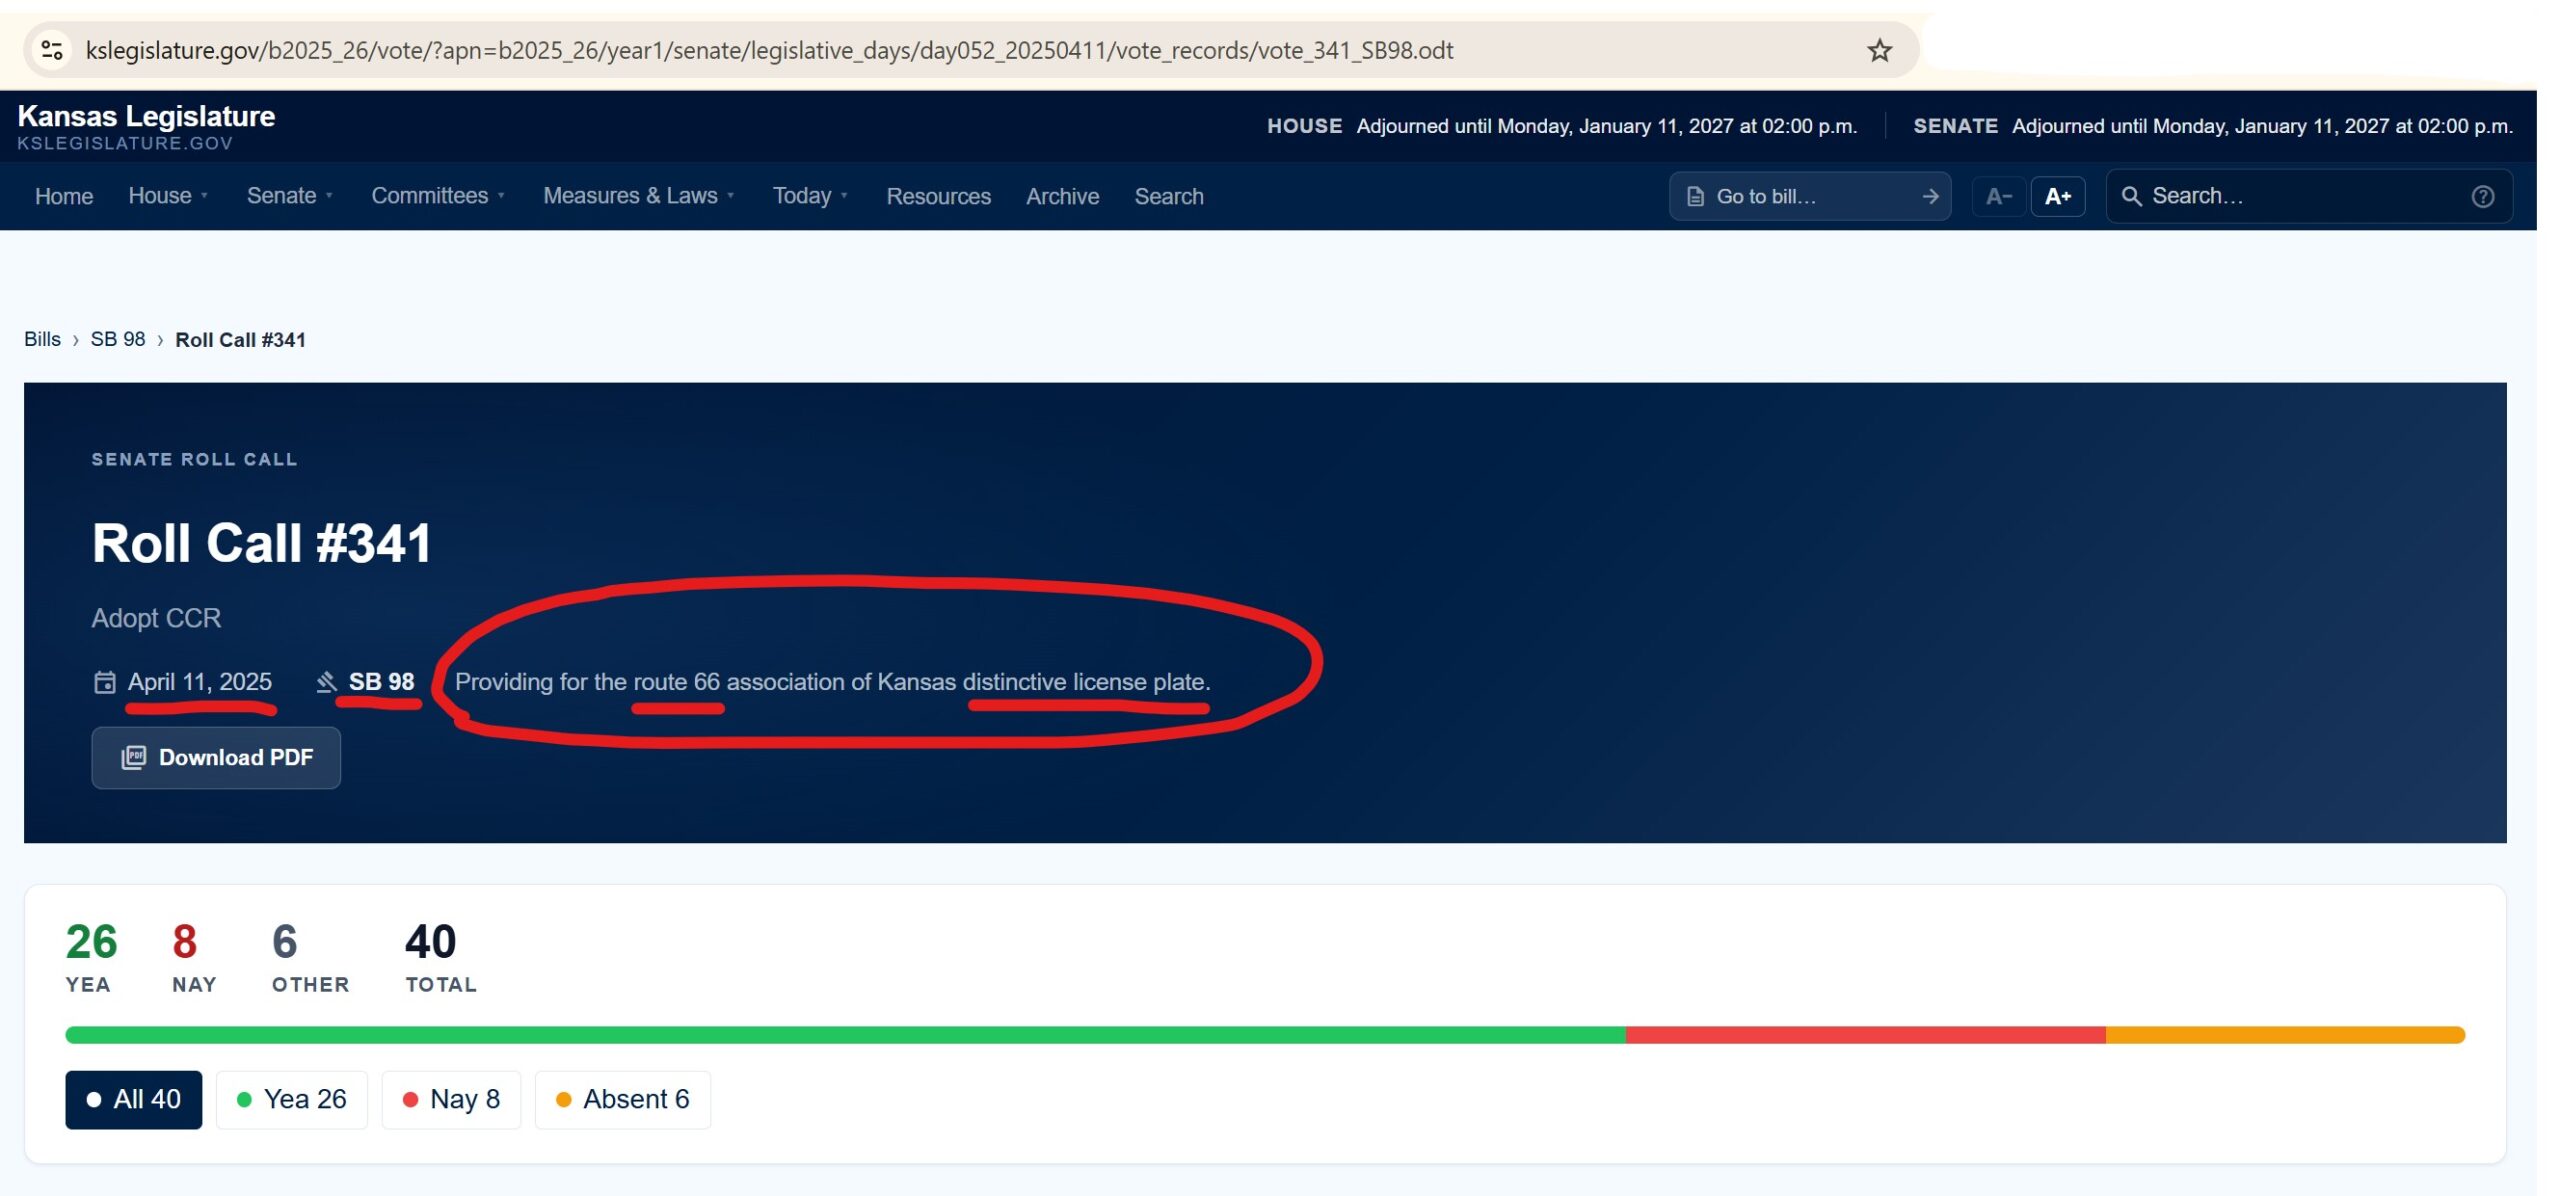Expand the Senate dropdown menu

tap(290, 197)
